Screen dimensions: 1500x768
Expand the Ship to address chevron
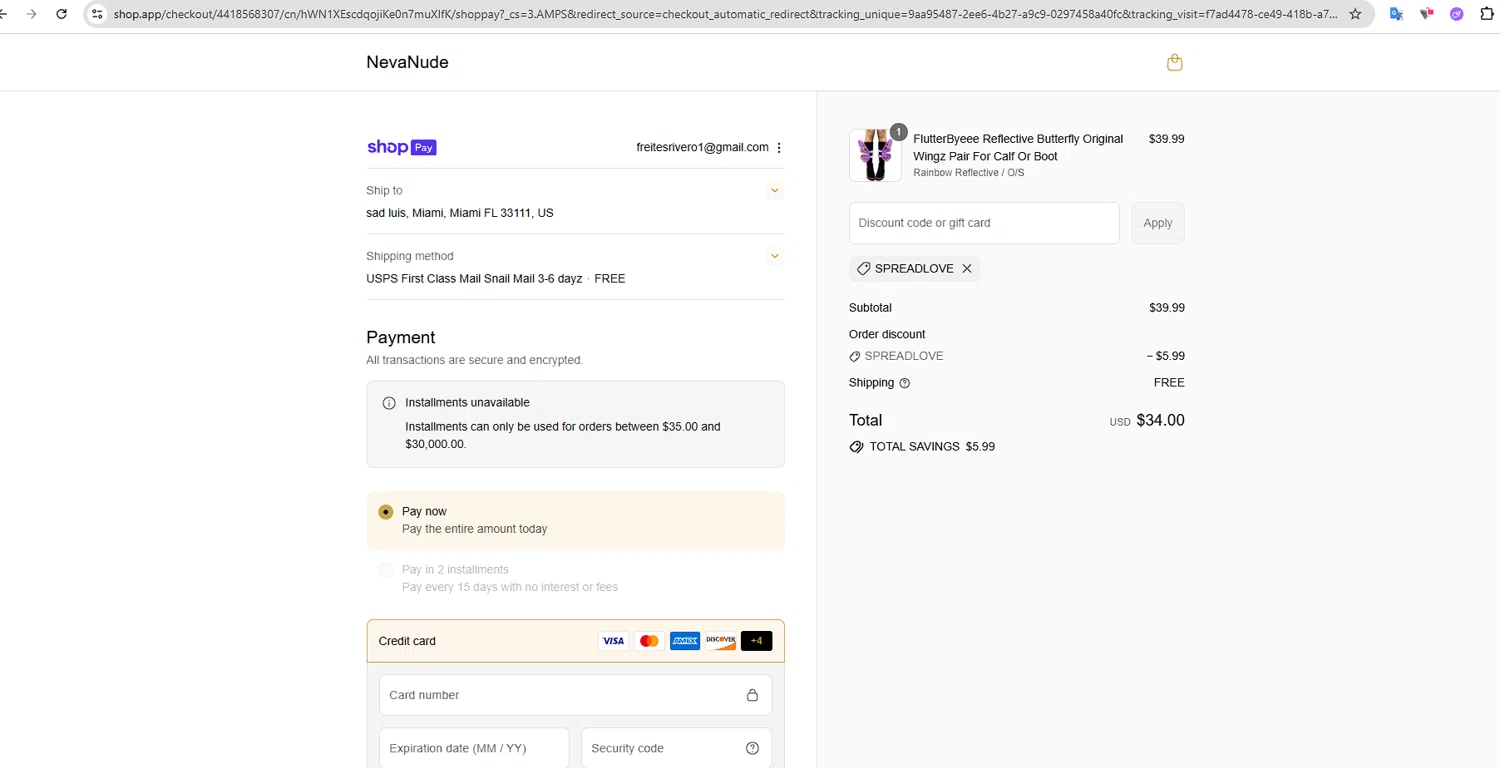(774, 190)
